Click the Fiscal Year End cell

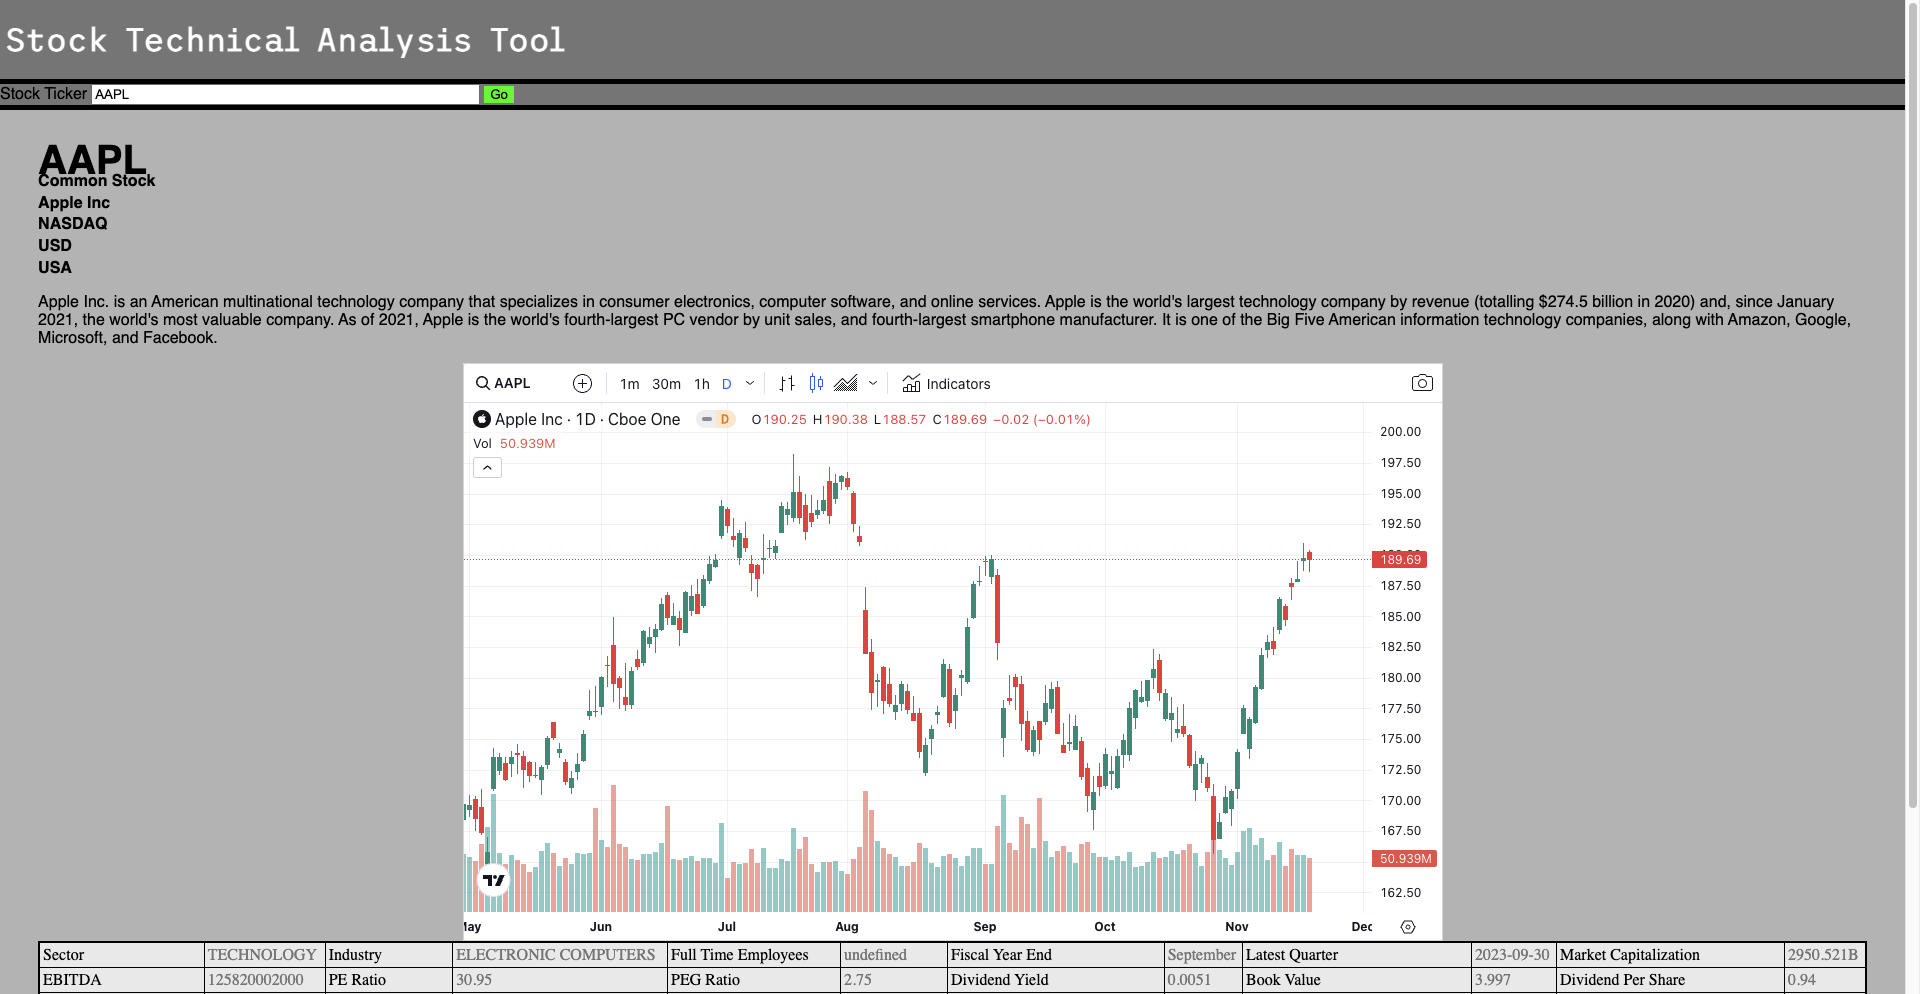(1056, 955)
